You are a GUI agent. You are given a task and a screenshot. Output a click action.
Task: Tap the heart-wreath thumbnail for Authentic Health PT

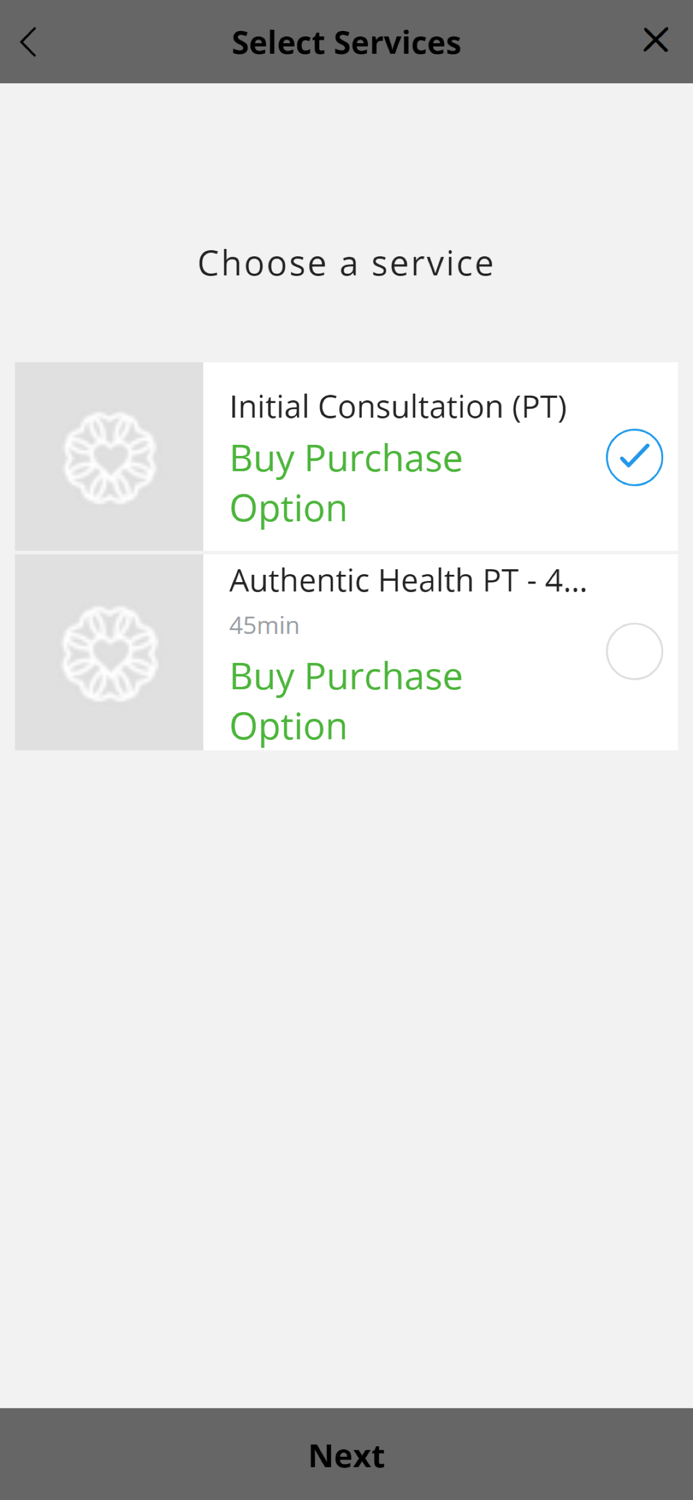point(109,651)
